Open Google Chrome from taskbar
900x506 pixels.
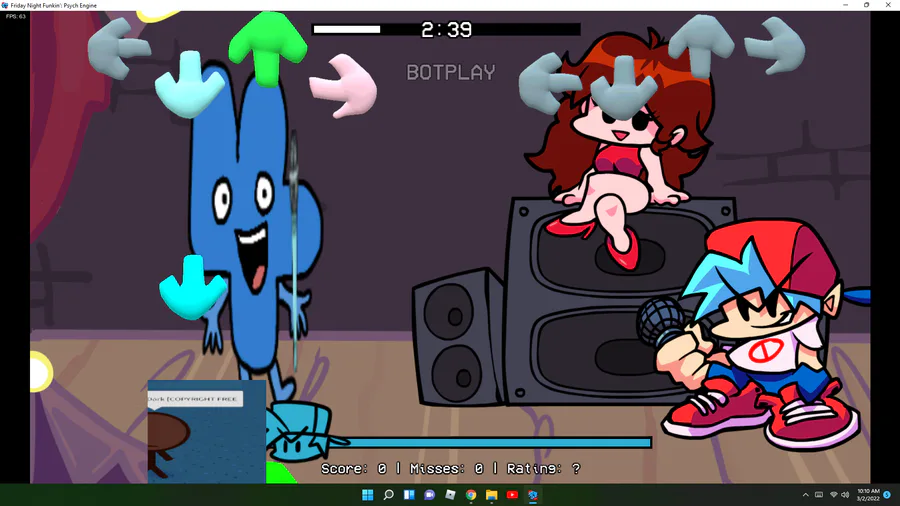[x=471, y=495]
